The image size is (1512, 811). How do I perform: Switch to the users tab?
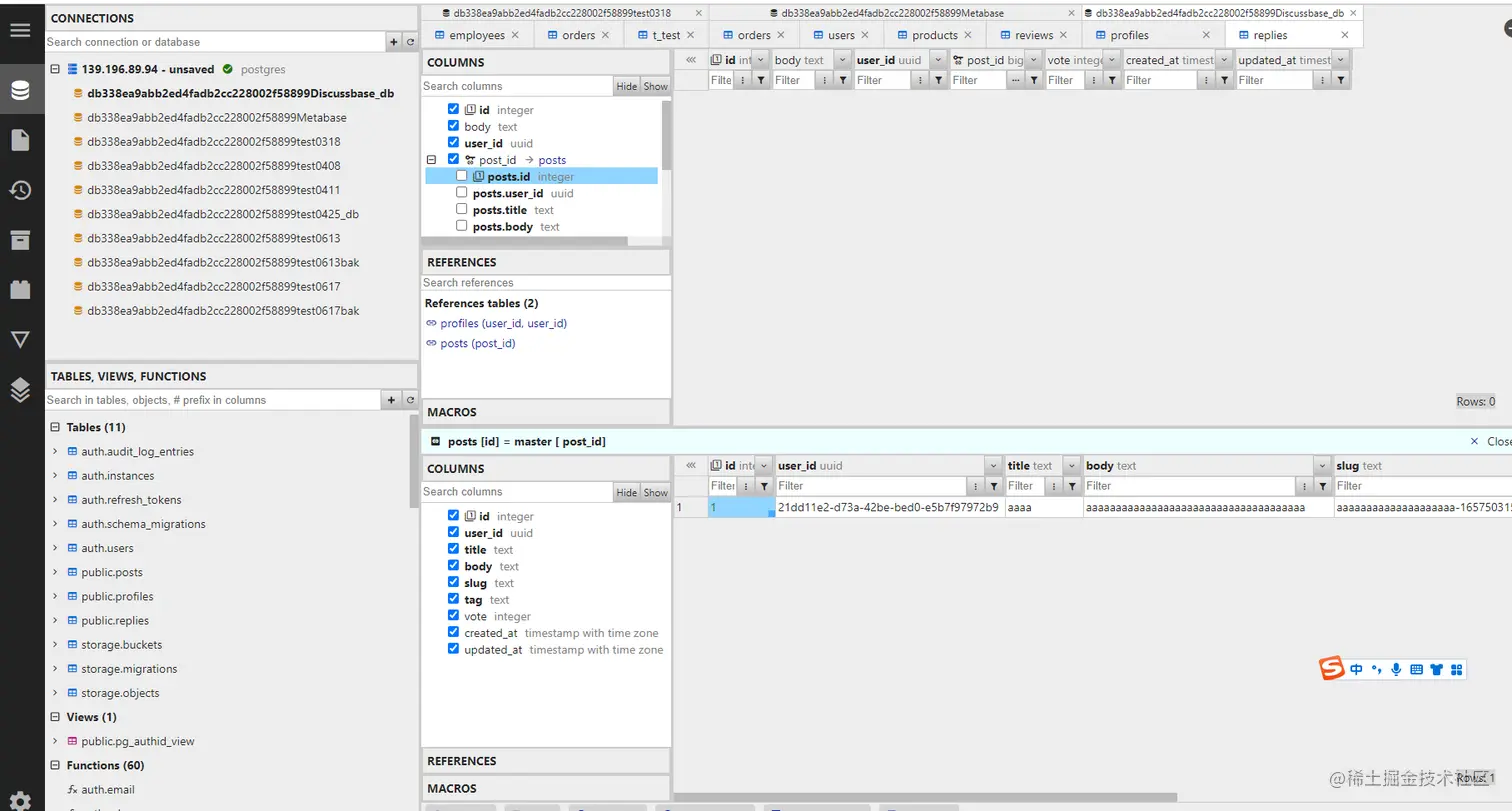point(841,35)
